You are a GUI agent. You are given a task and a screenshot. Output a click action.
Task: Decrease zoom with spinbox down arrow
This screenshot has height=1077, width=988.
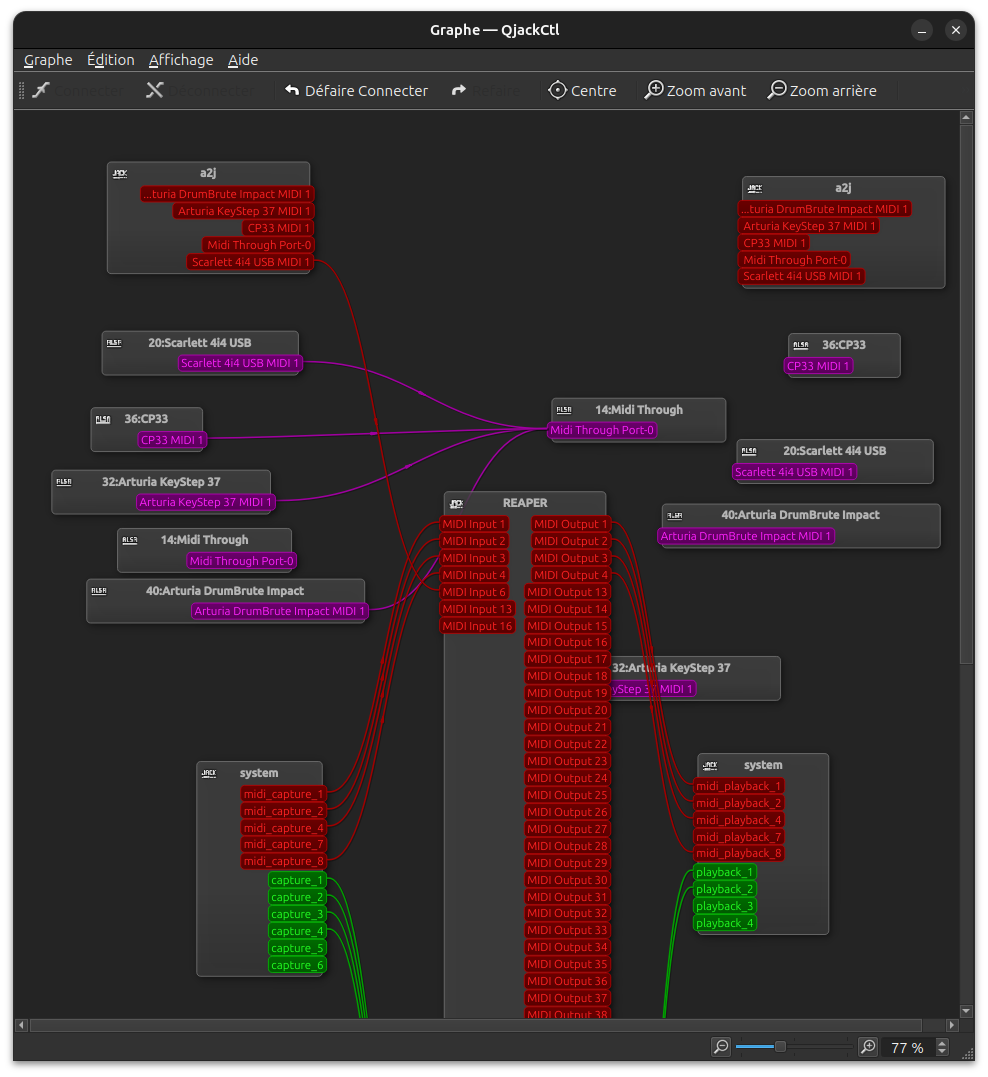[x=943, y=1052]
